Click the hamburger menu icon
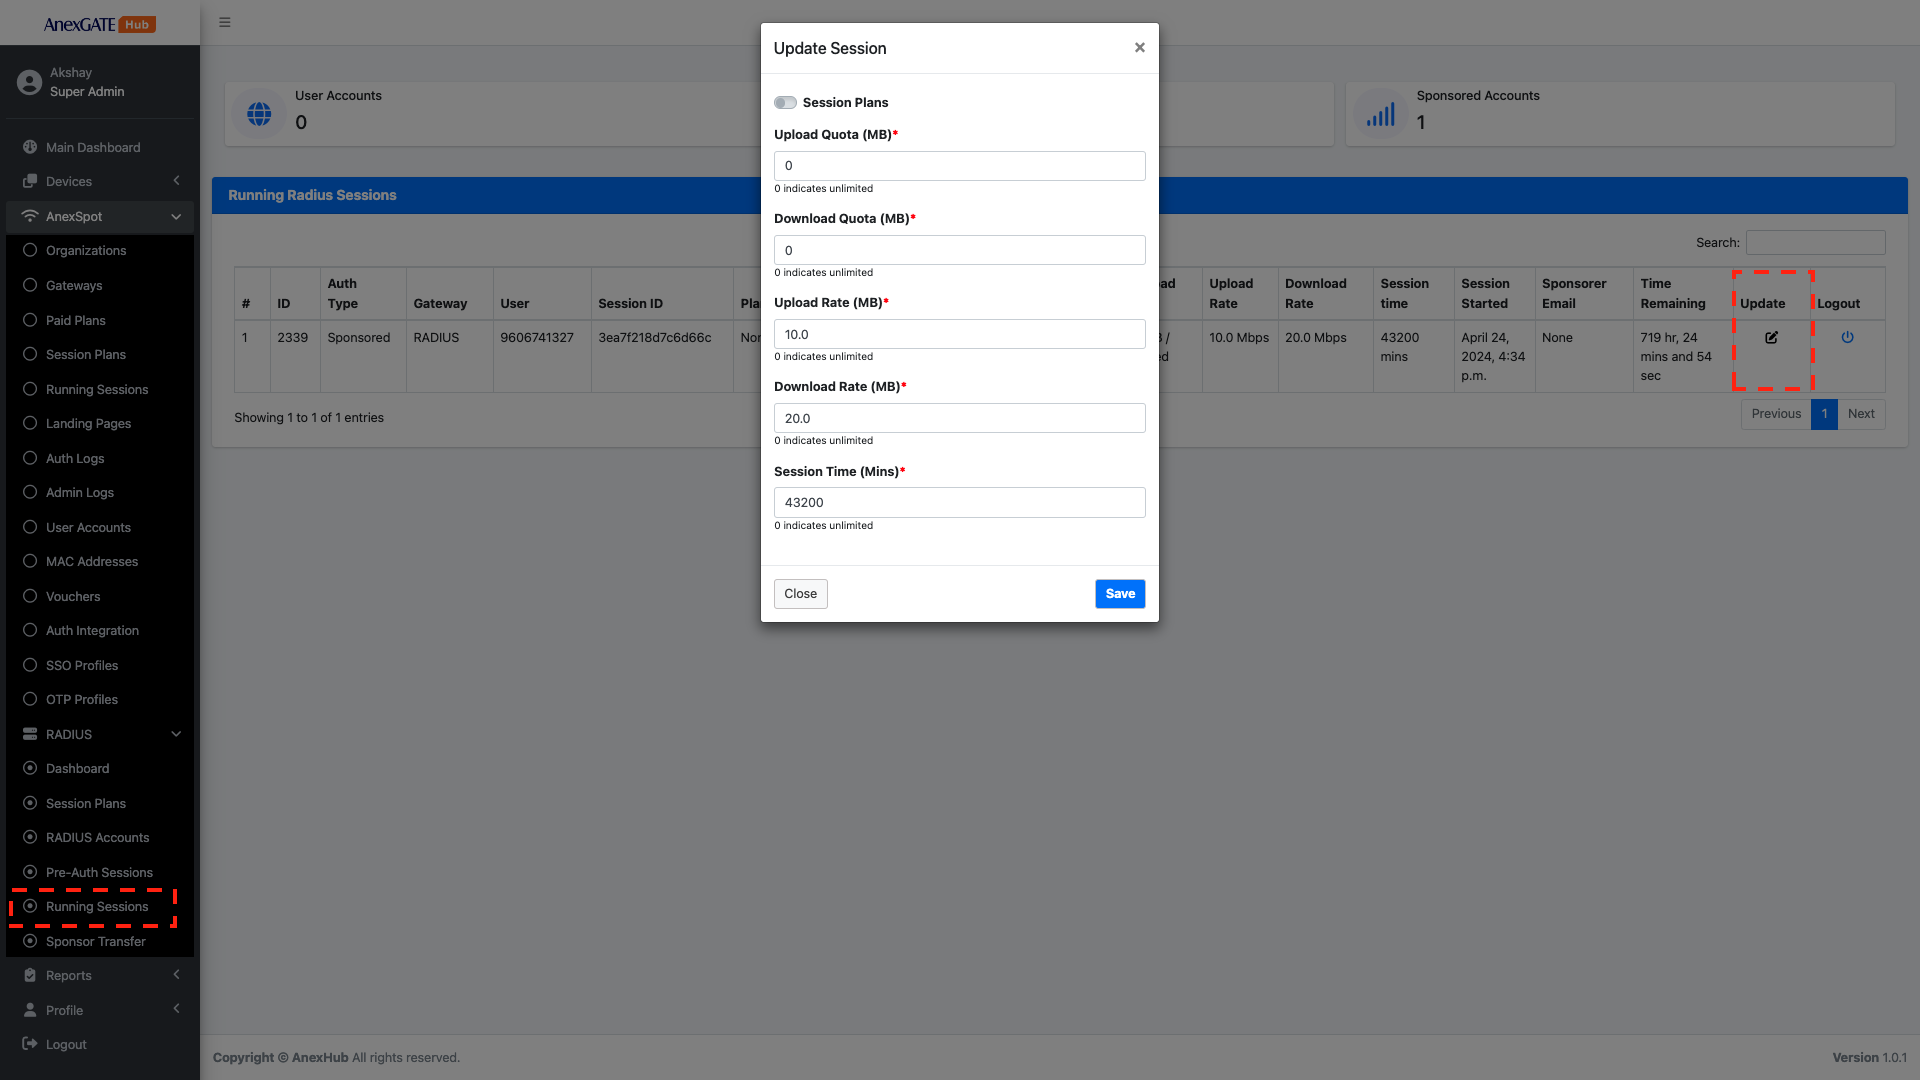The width and height of the screenshot is (1920, 1080). [225, 22]
